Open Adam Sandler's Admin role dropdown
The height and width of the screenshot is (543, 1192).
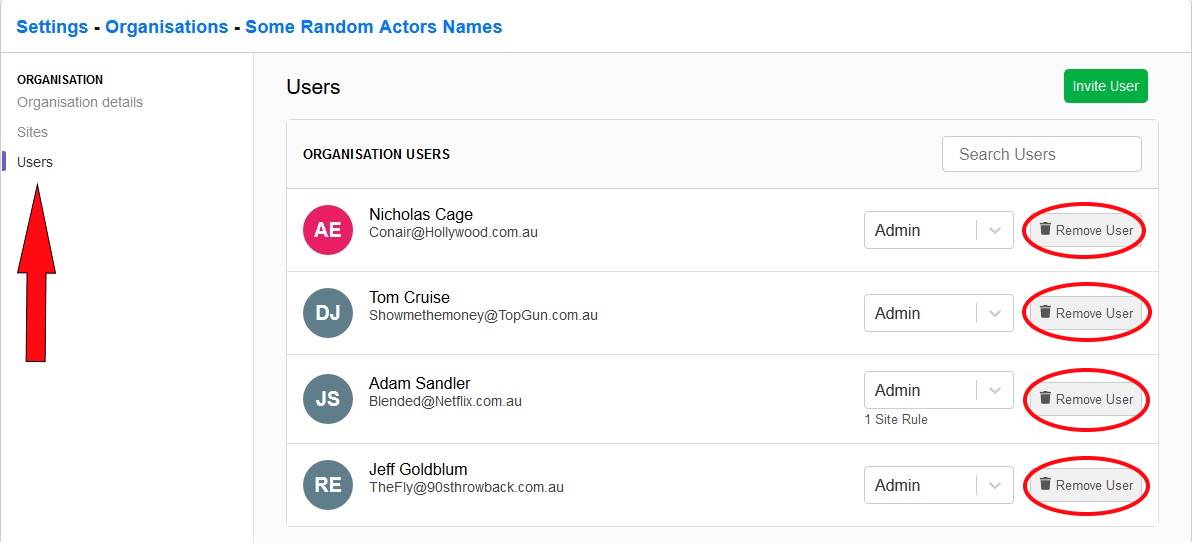(938, 390)
